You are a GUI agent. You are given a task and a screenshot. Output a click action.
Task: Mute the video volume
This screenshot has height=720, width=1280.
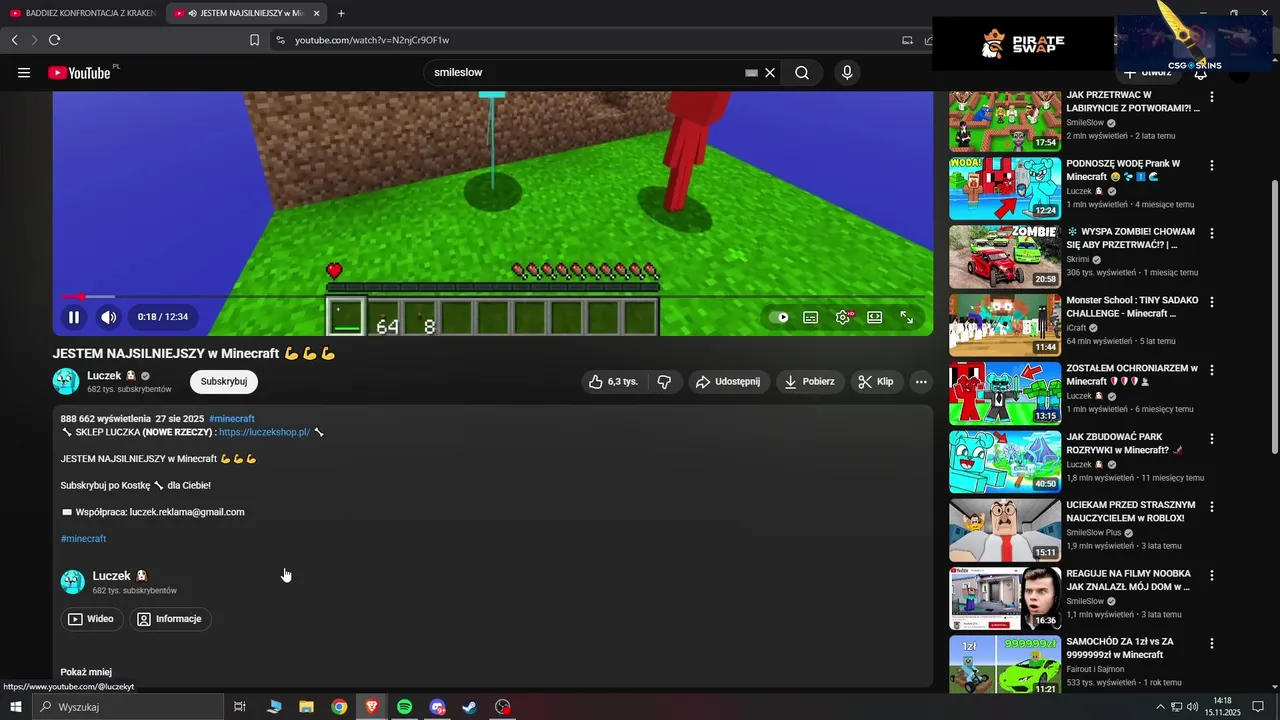pyautogui.click(x=109, y=317)
